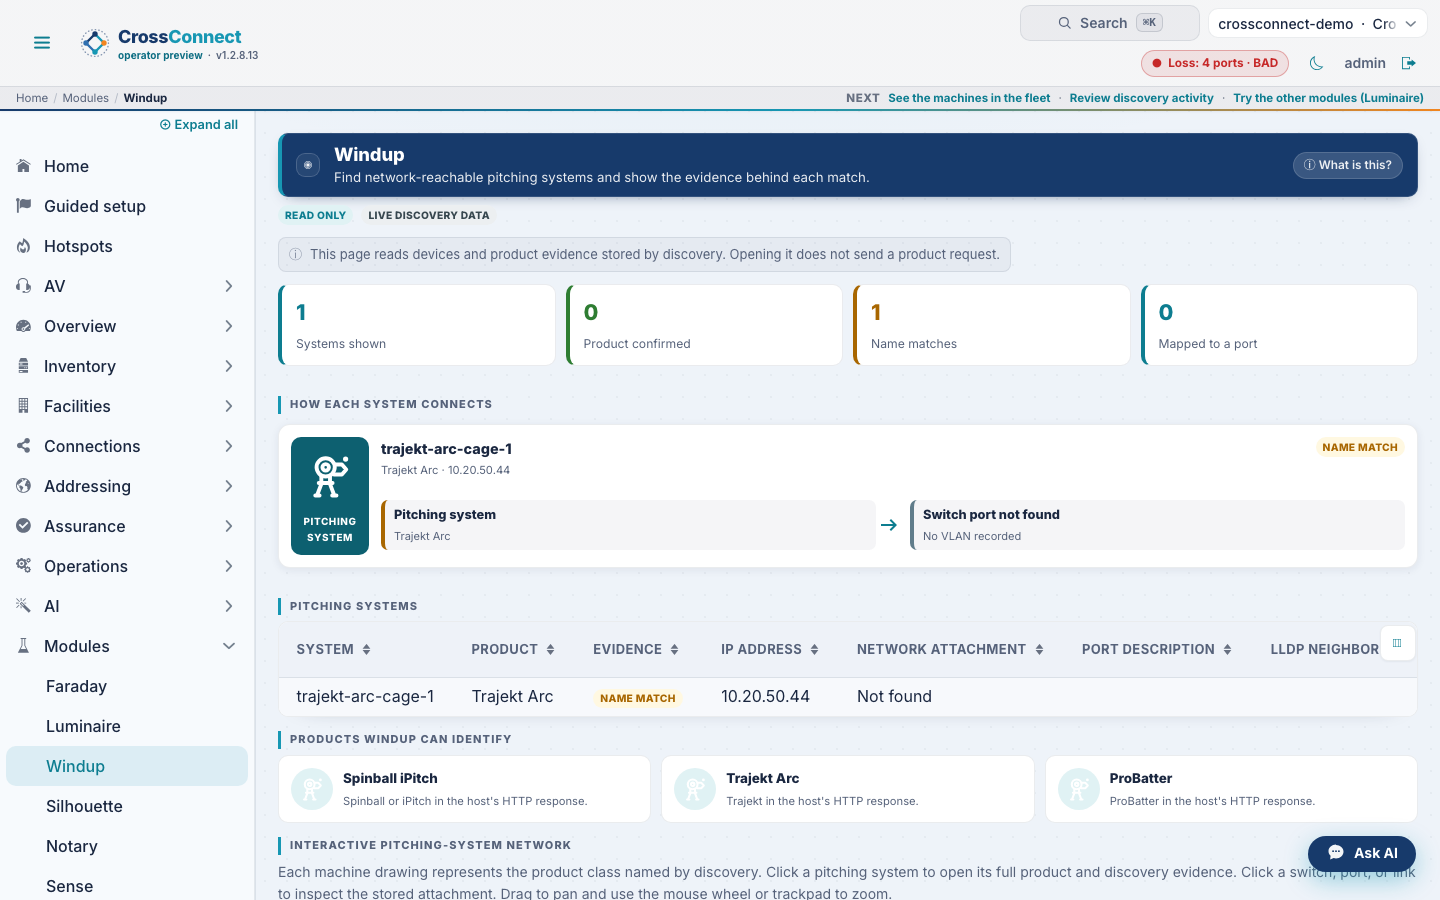
Task: Click Expand all in the sidebar
Action: tap(199, 125)
